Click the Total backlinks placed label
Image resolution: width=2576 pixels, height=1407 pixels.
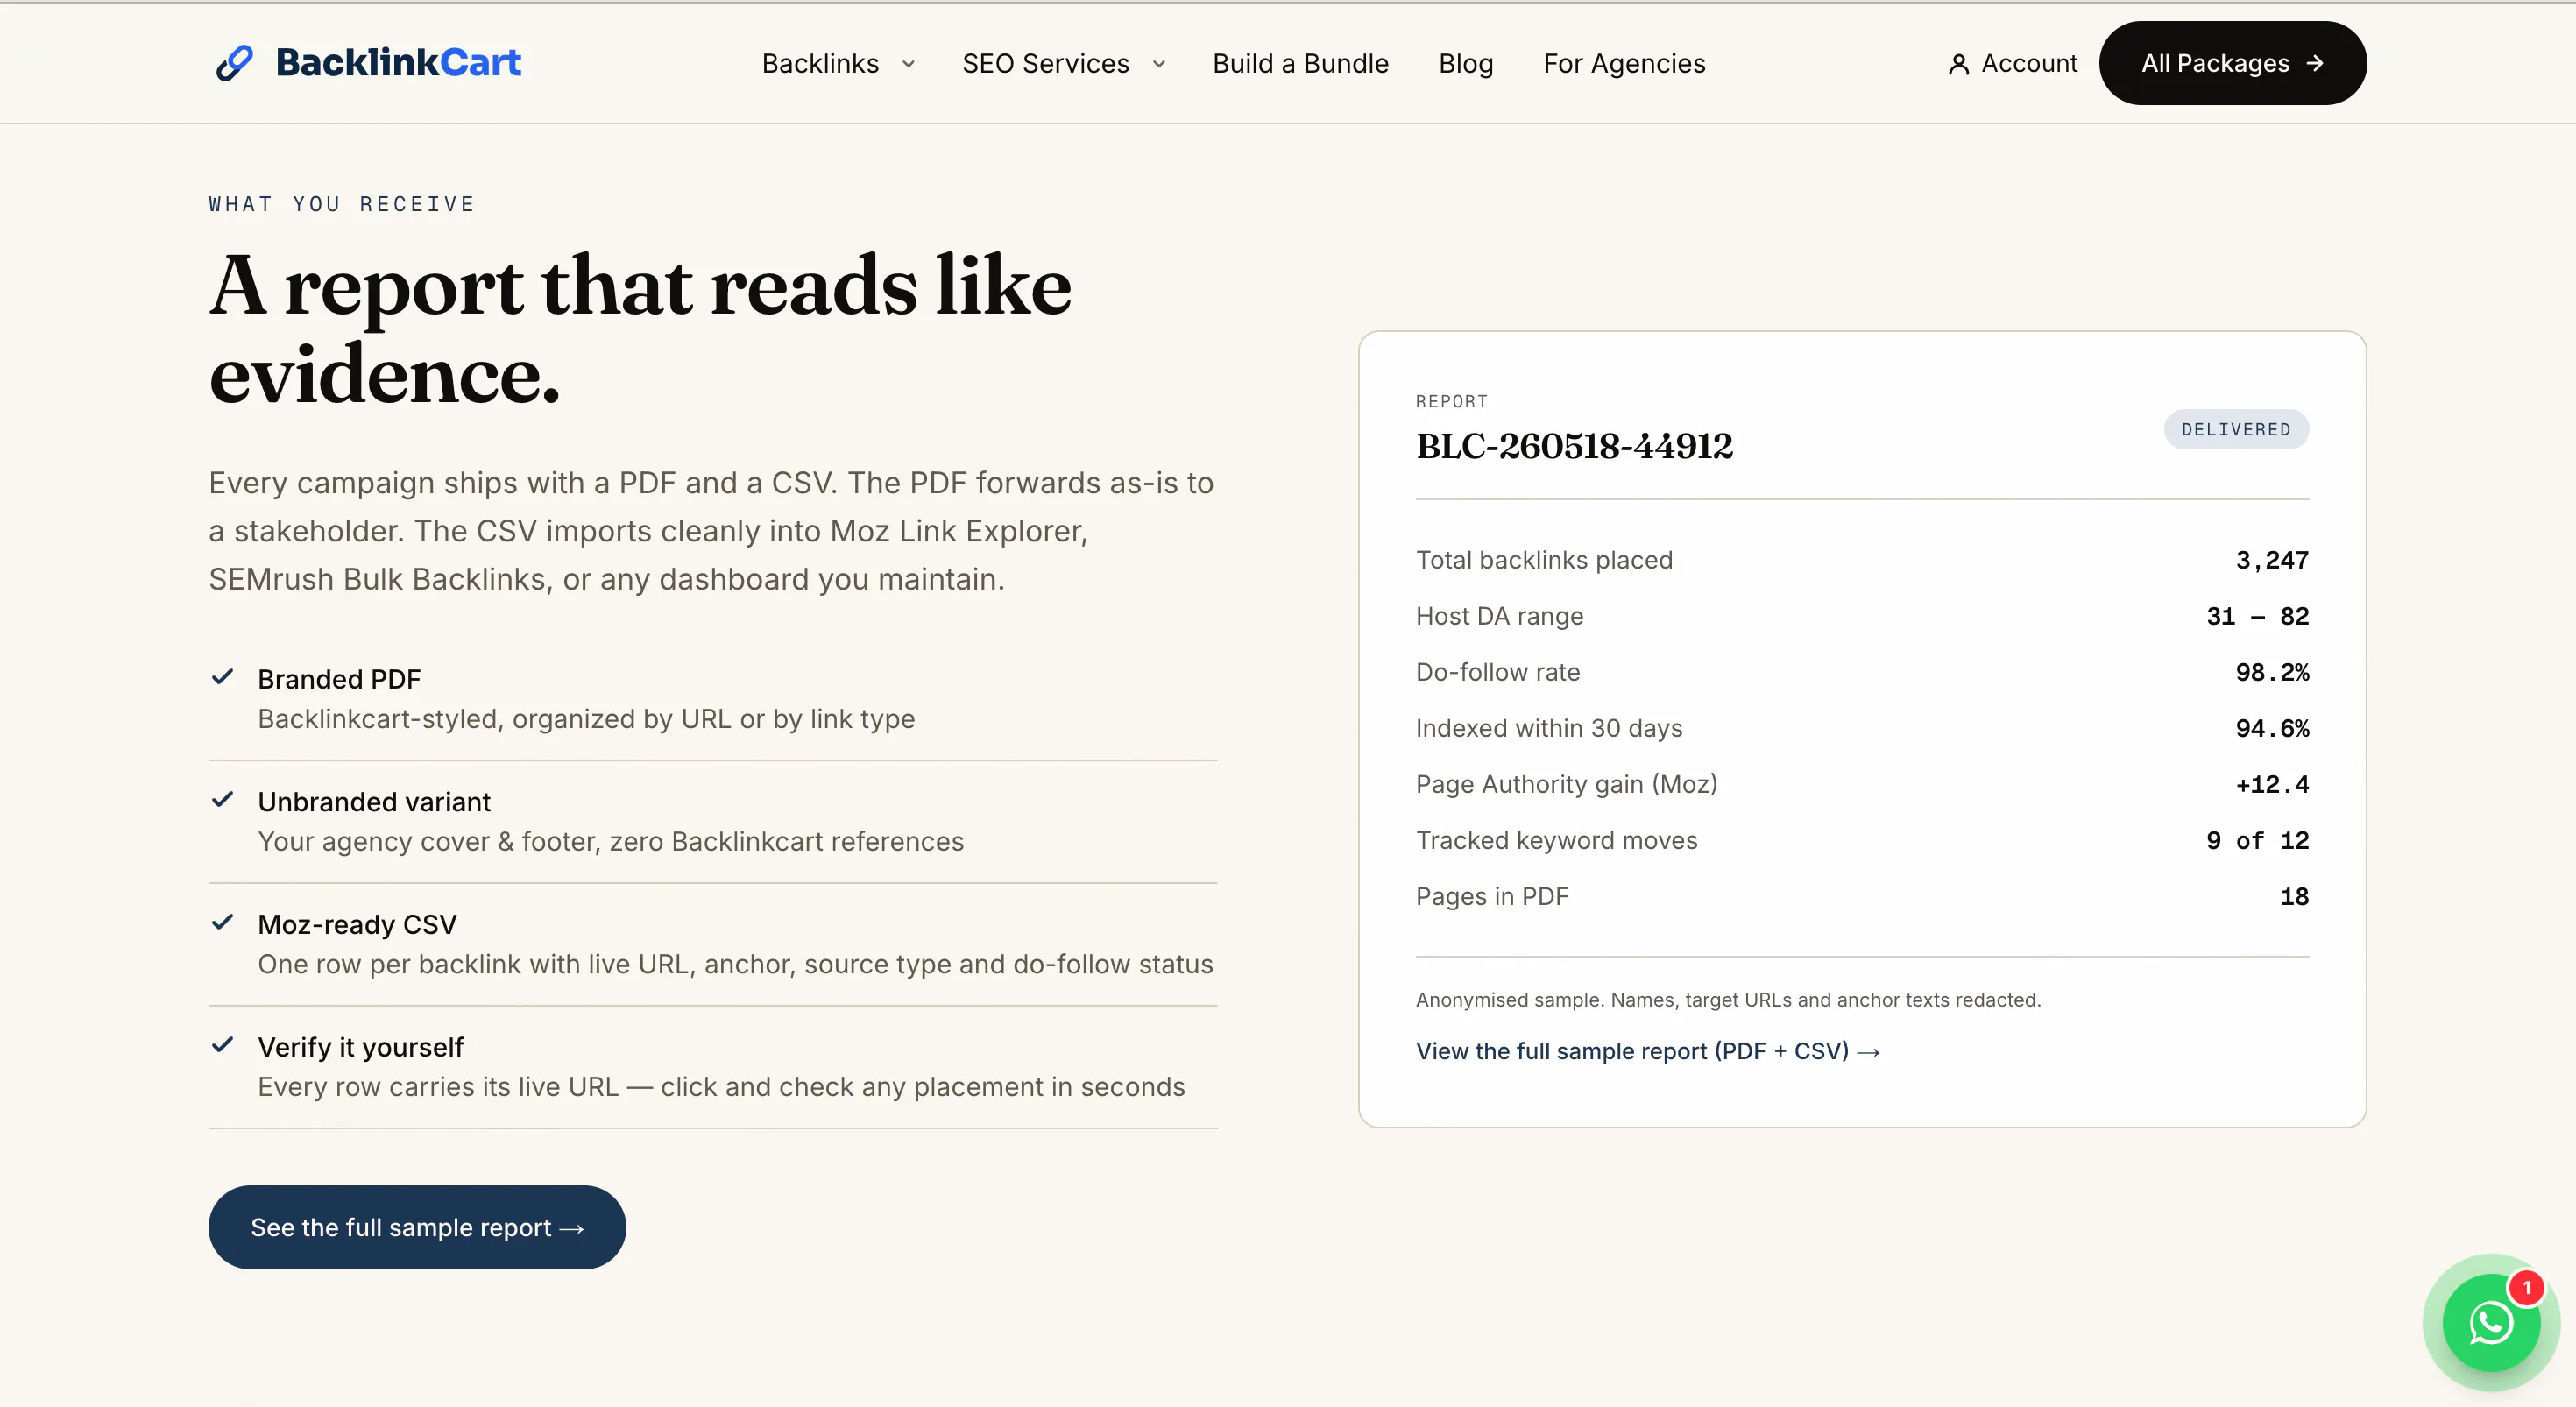coord(1544,560)
